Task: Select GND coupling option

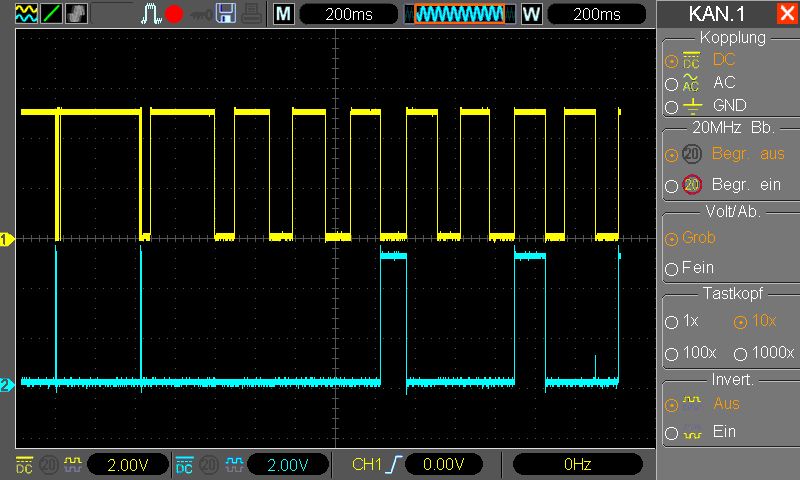Action: pyautogui.click(x=671, y=106)
